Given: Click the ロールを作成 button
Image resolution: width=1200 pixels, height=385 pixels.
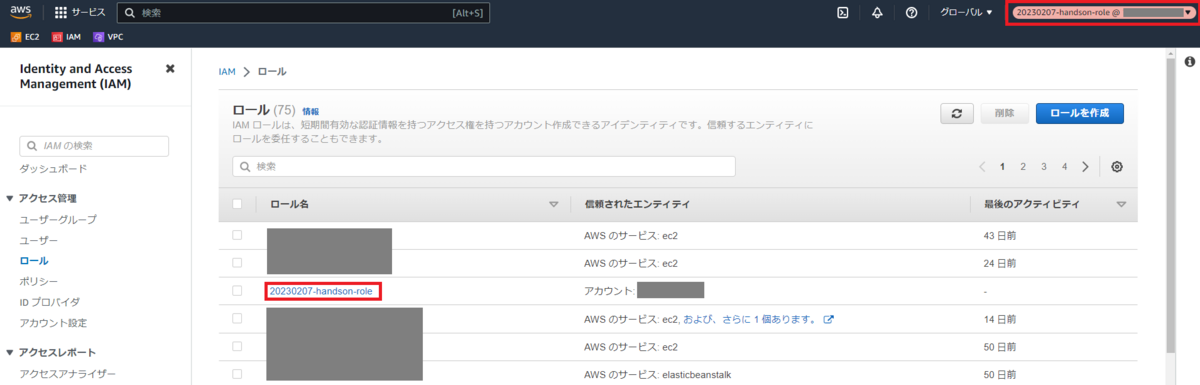Looking at the screenshot, I should tap(1079, 113).
